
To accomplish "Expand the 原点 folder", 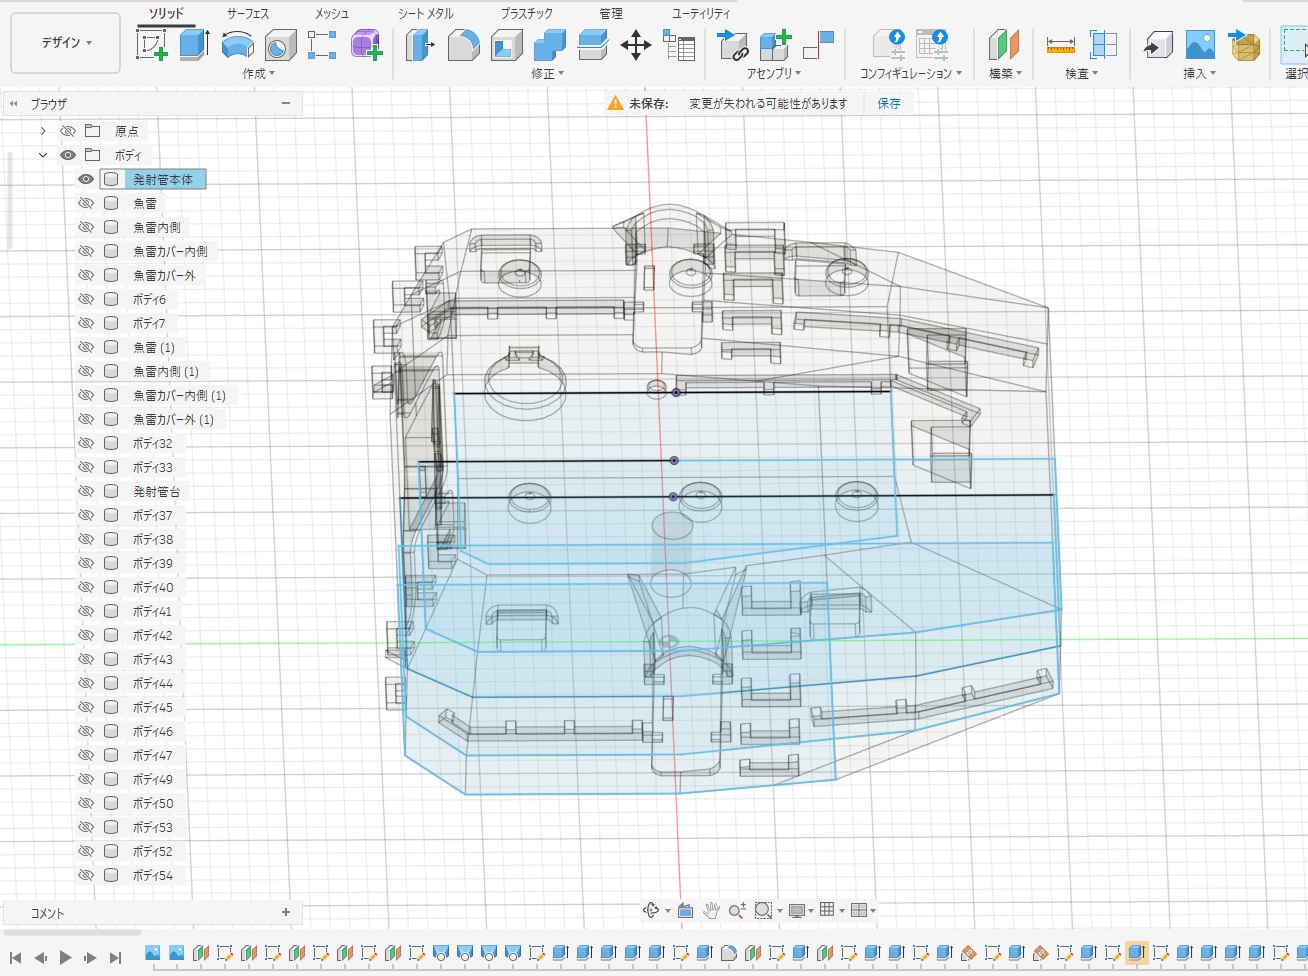I will tap(43, 131).
